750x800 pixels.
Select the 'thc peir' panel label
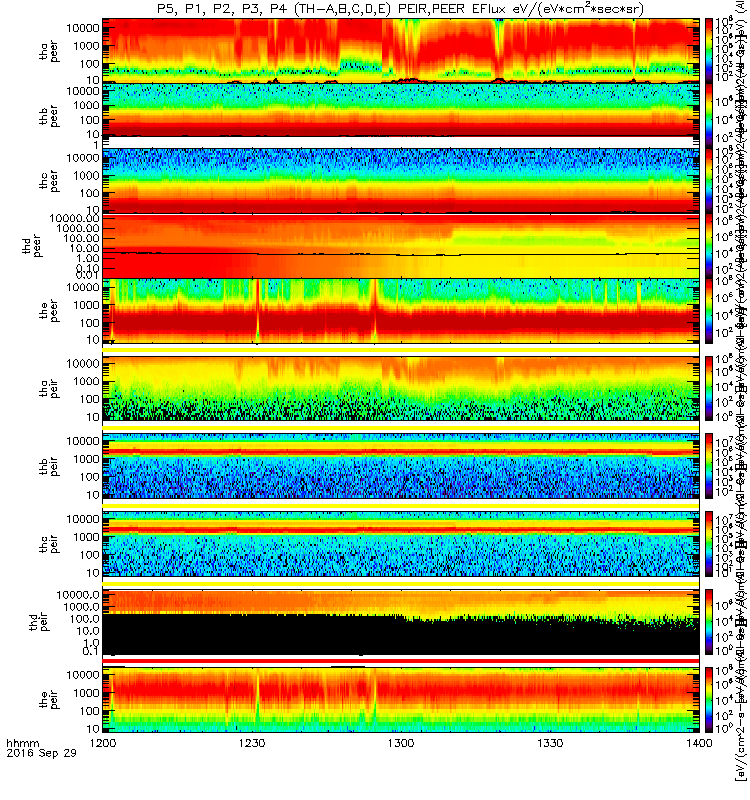(49, 544)
